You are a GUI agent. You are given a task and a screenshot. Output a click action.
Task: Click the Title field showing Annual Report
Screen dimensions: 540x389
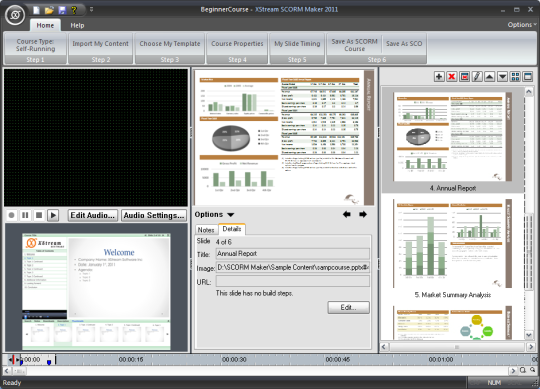[x=293, y=254]
